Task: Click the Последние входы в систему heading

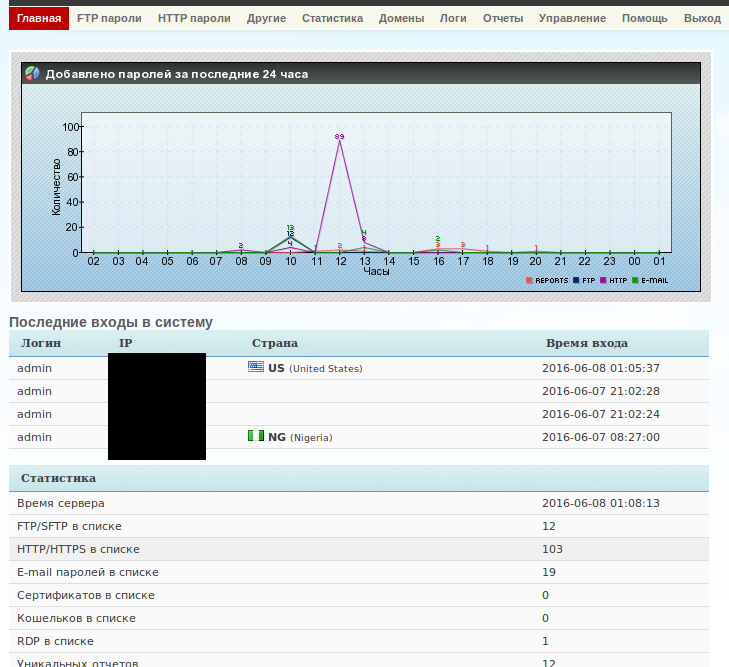Action: tap(111, 322)
